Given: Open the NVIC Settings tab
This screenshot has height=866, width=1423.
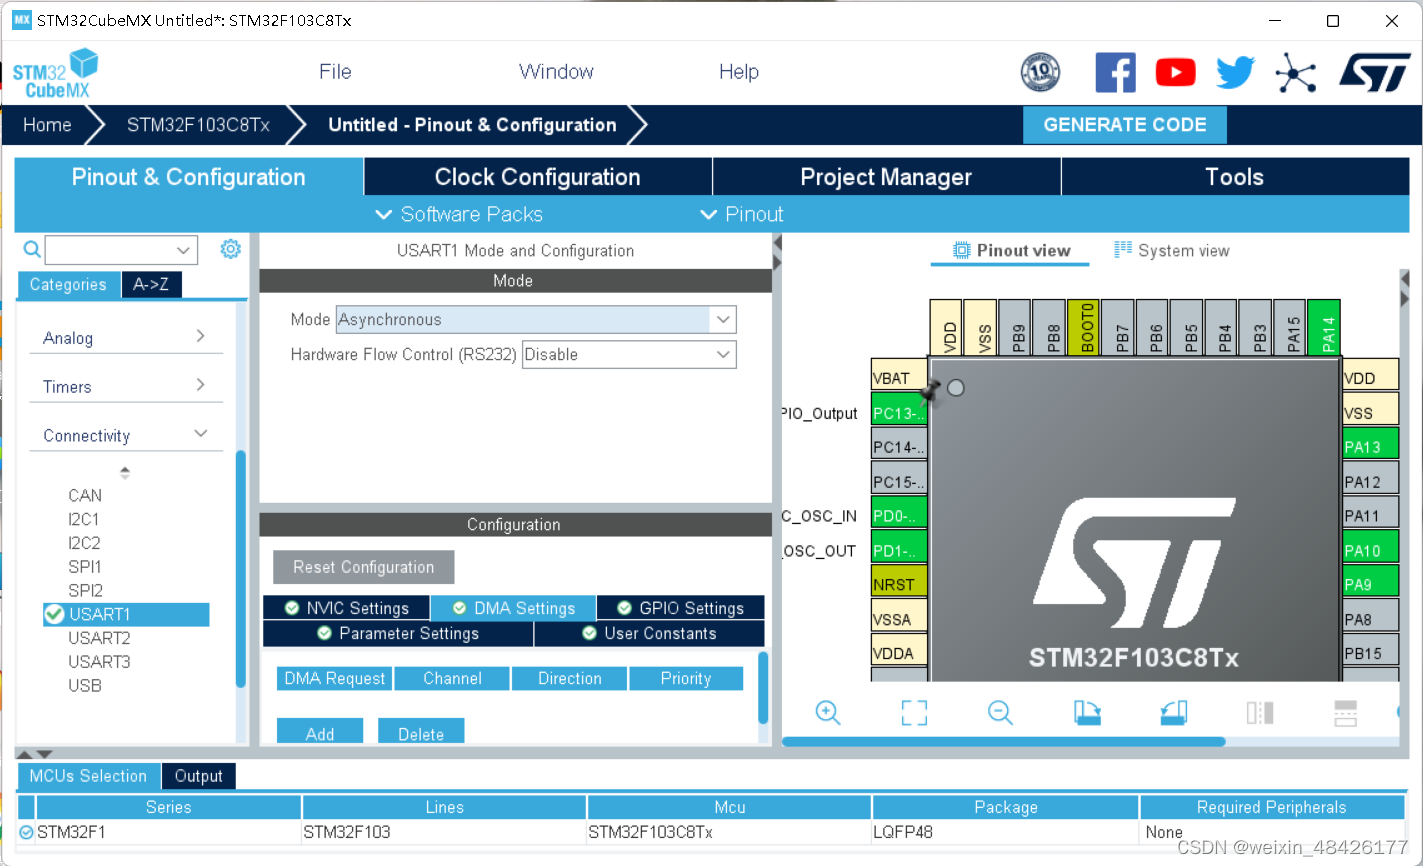Looking at the screenshot, I should (346, 608).
